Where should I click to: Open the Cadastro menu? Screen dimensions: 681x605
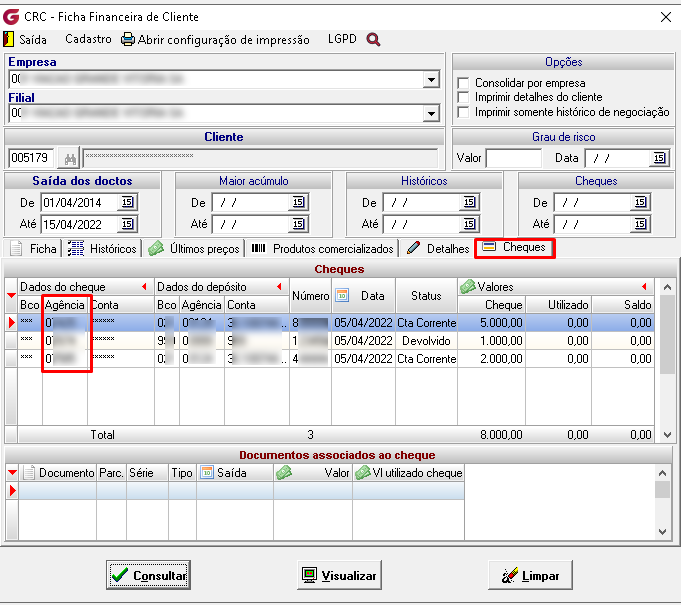(x=88, y=39)
